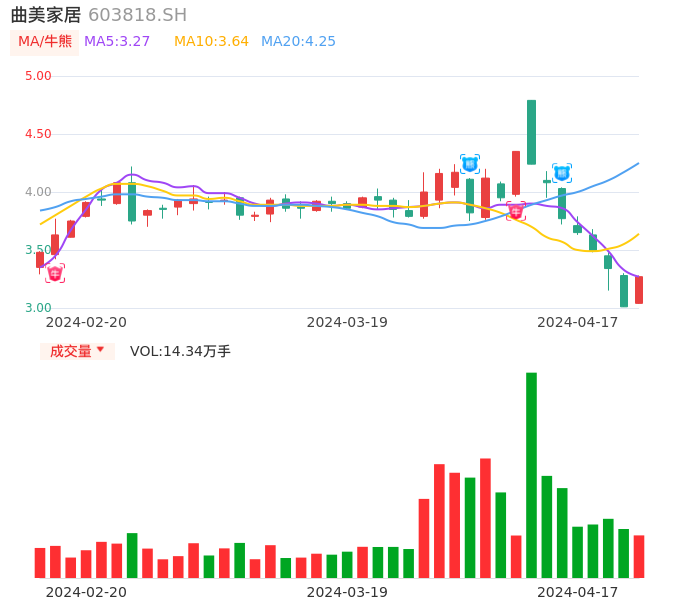Click the first bear marker above candles
686x606 pixels.
point(470,164)
